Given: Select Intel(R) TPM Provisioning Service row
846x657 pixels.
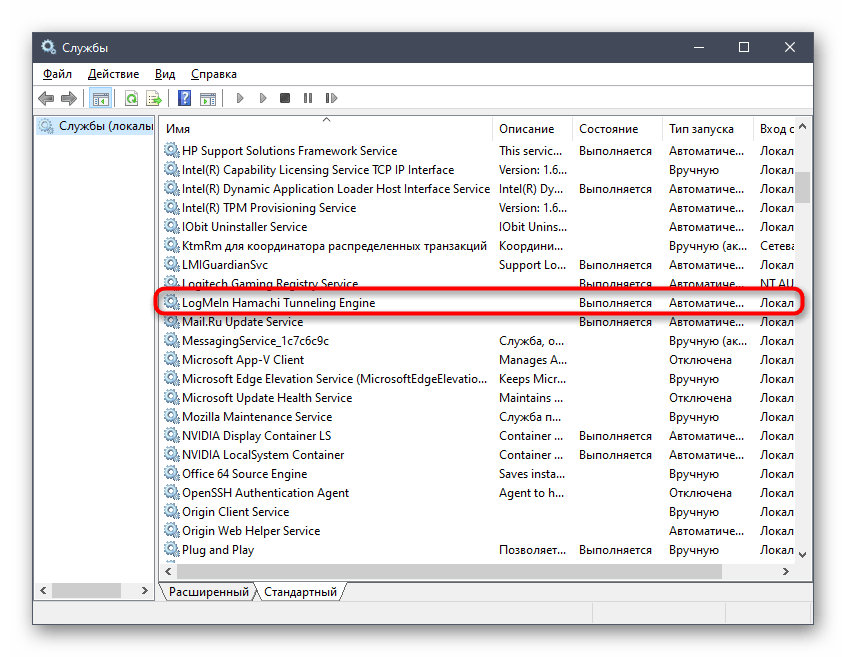Looking at the screenshot, I should tap(478, 208).
